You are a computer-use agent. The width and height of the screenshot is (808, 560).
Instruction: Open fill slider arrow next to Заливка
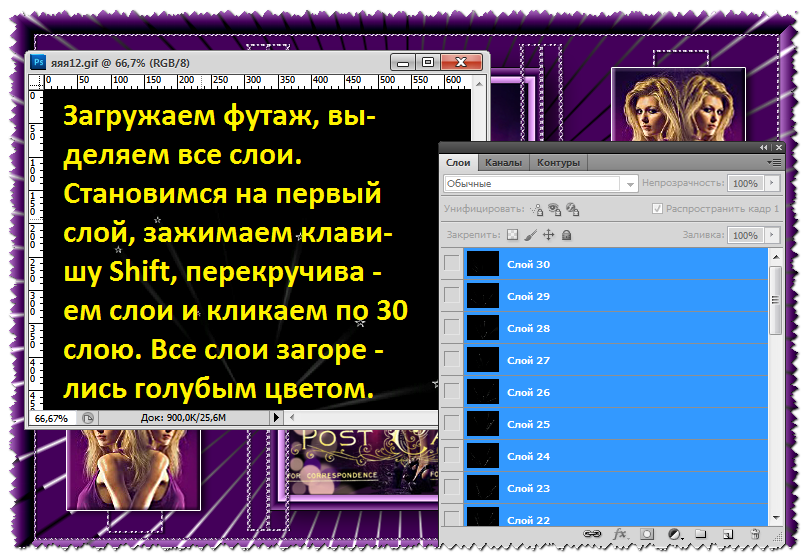coord(772,235)
